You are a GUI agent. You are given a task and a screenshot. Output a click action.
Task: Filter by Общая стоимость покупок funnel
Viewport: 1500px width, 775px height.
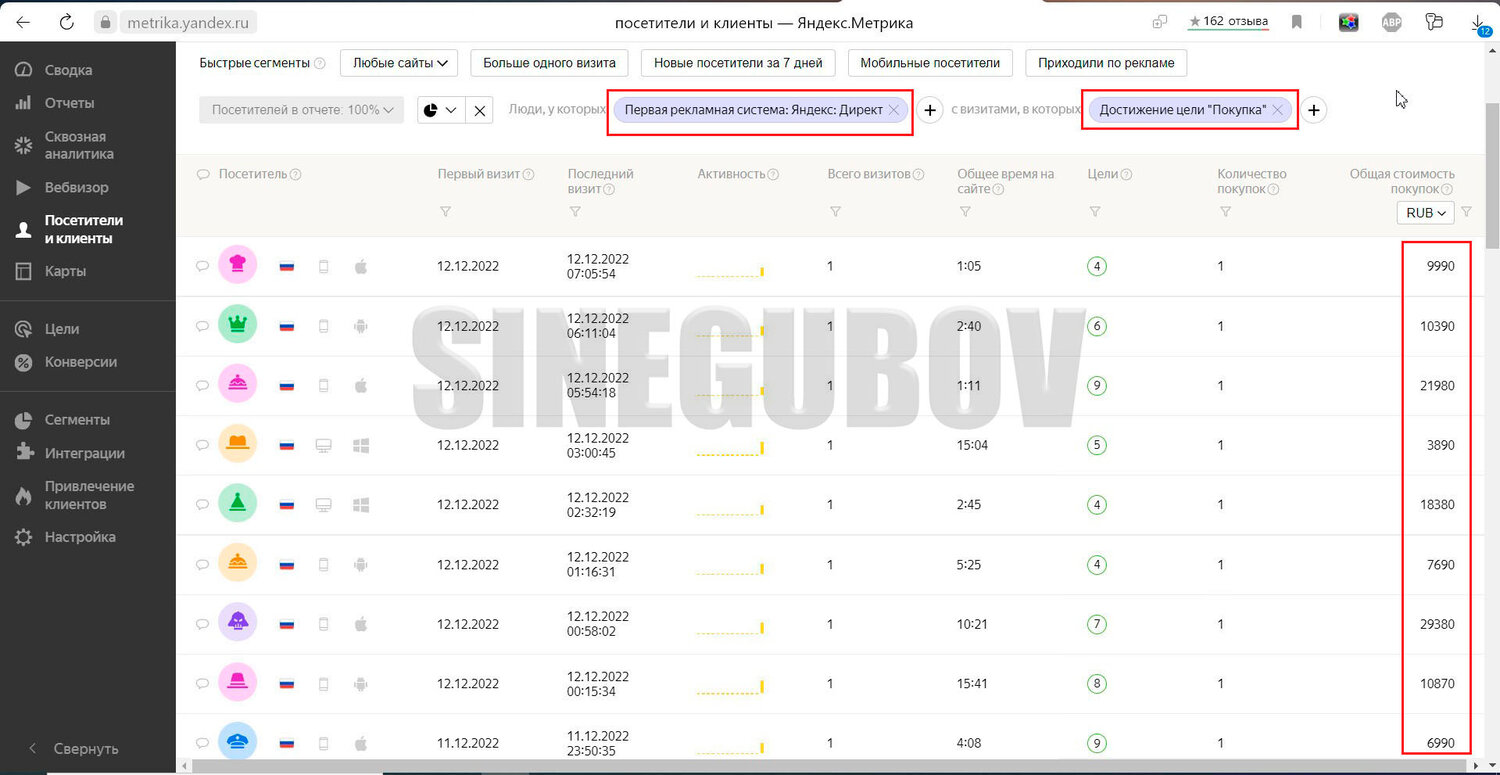1466,211
